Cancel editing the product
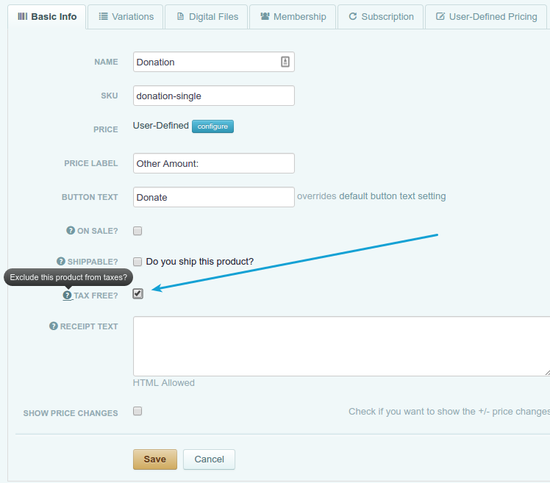The image size is (550, 483). (x=209, y=459)
